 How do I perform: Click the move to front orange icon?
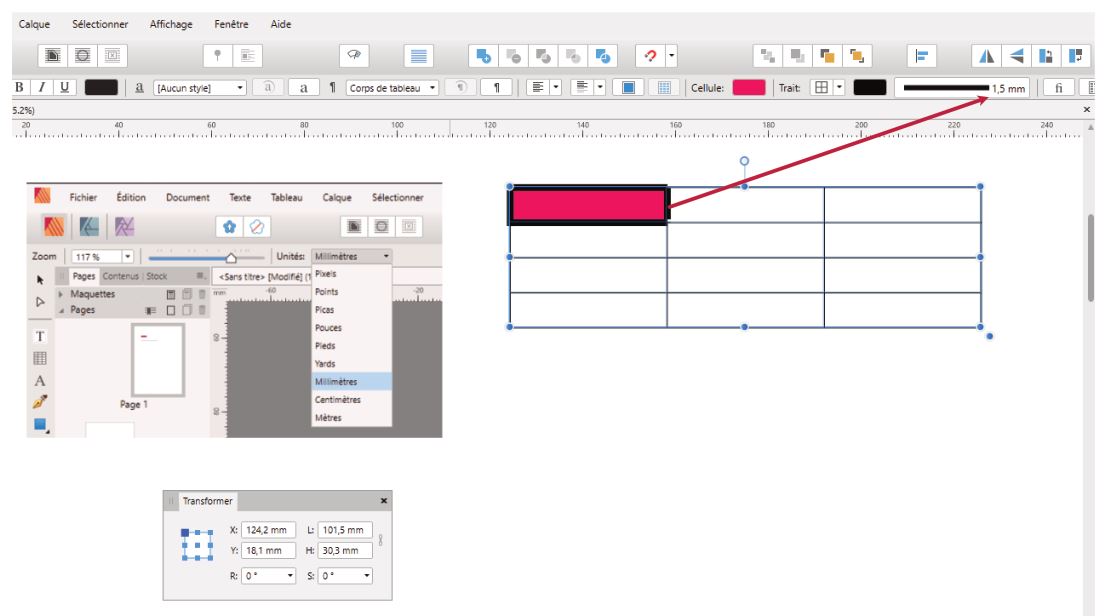[x=857, y=55]
